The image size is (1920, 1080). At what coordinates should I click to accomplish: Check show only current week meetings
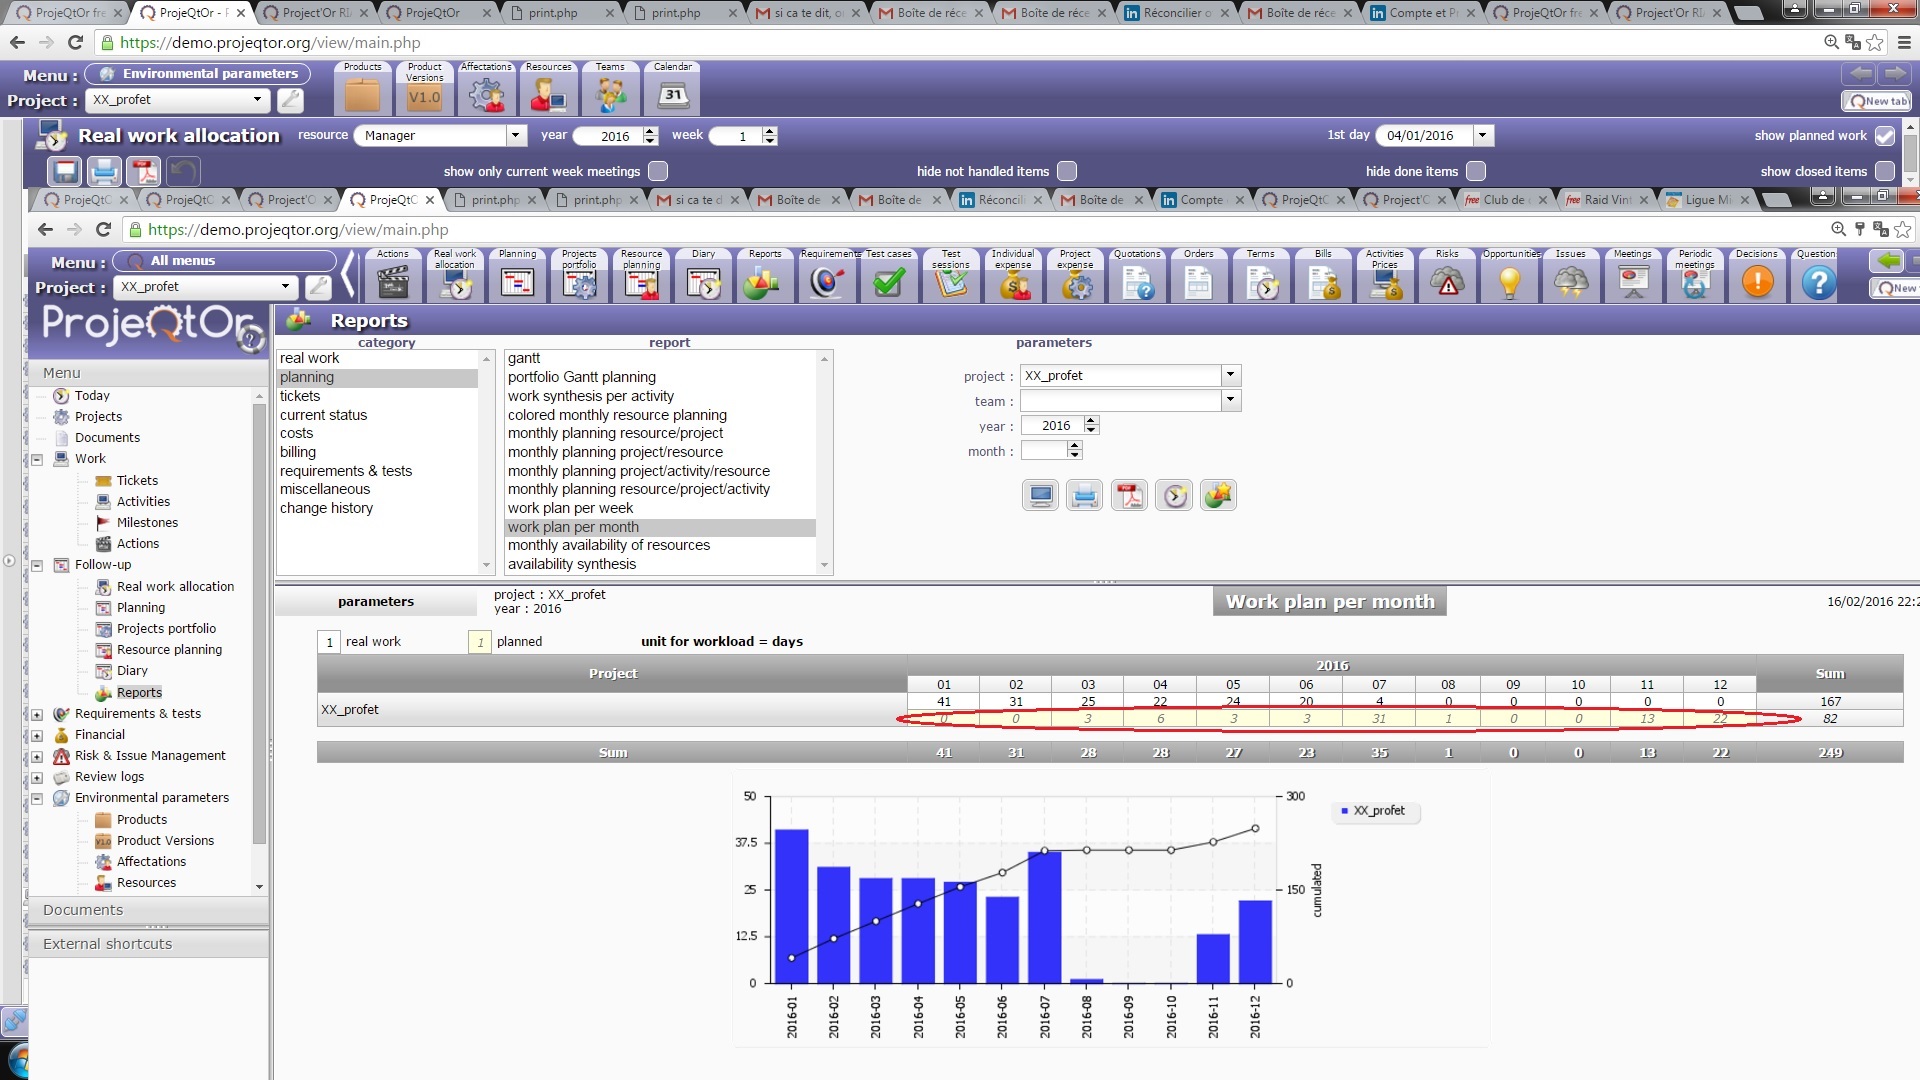click(658, 171)
